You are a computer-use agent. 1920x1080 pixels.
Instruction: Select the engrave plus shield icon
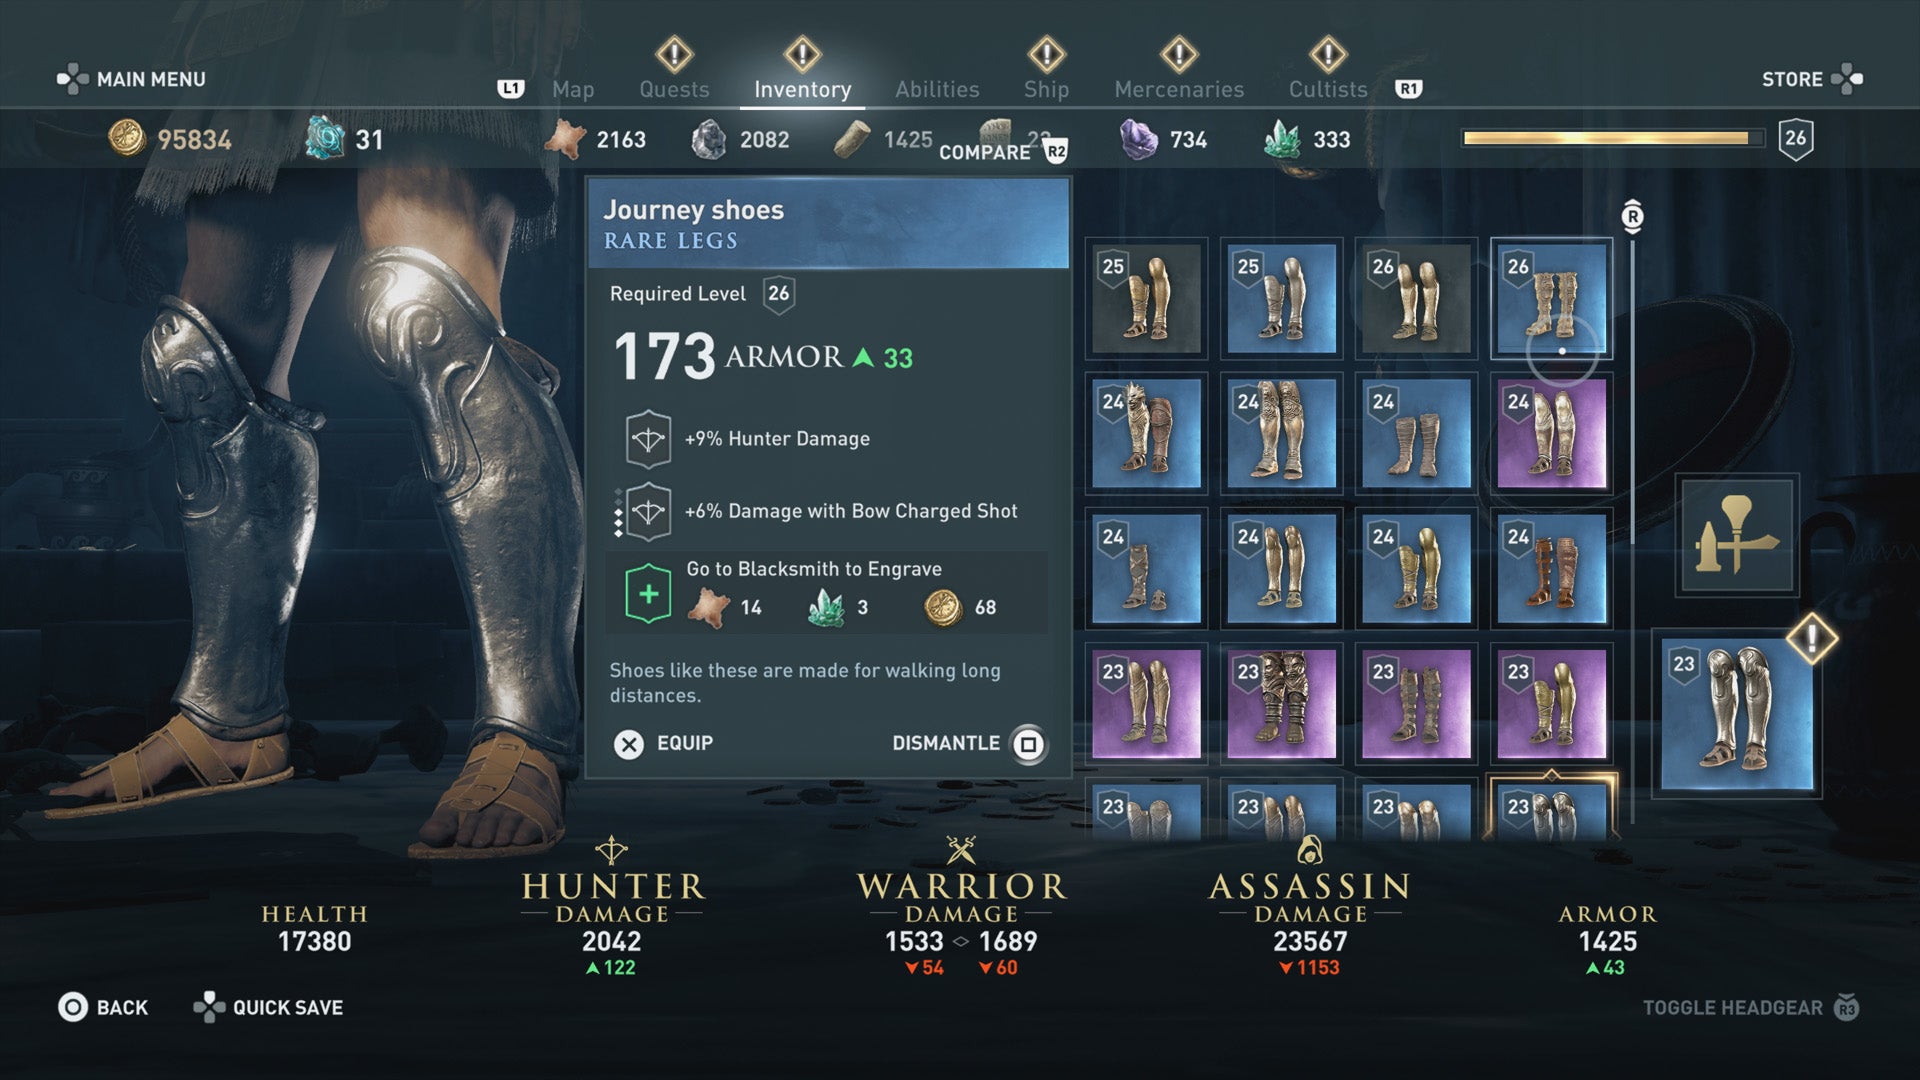(648, 593)
